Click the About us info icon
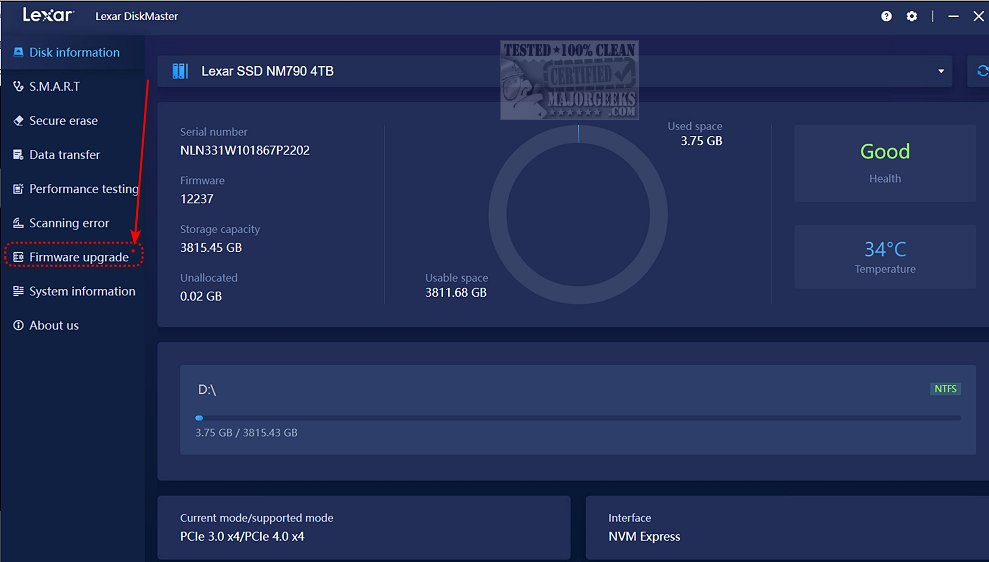 [x=18, y=325]
